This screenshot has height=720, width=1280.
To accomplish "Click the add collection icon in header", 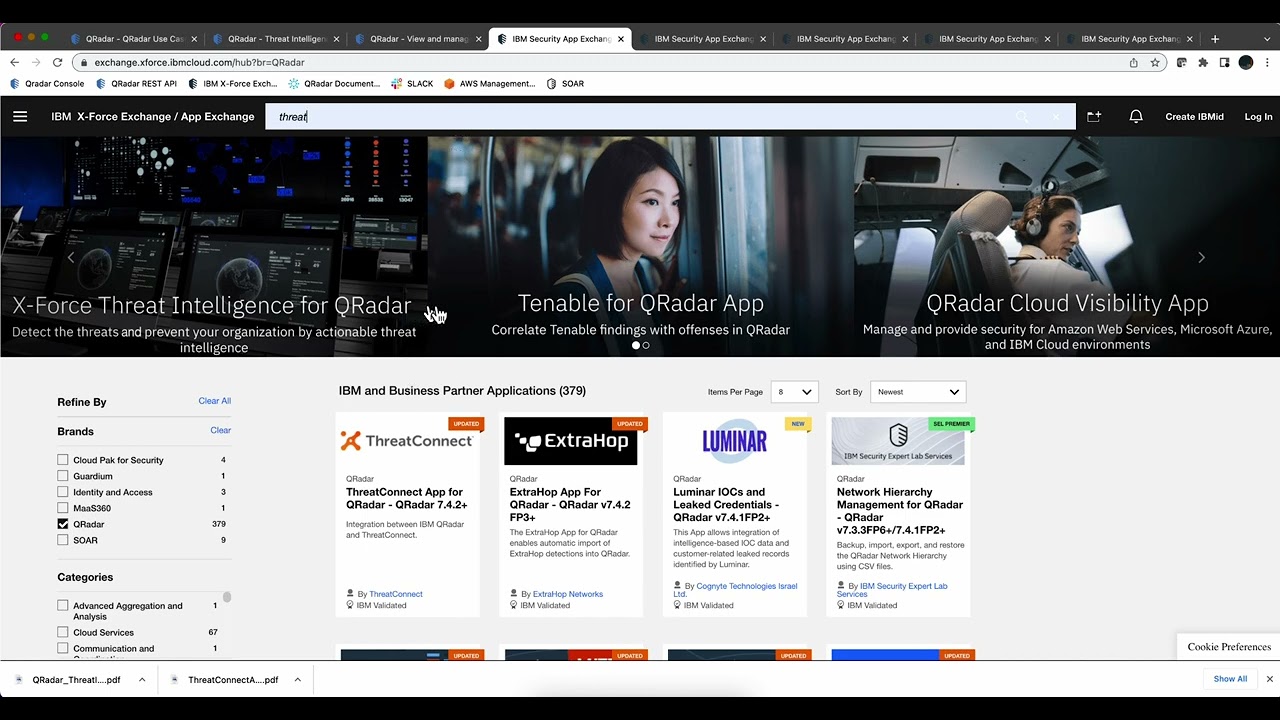I will [x=1094, y=117].
